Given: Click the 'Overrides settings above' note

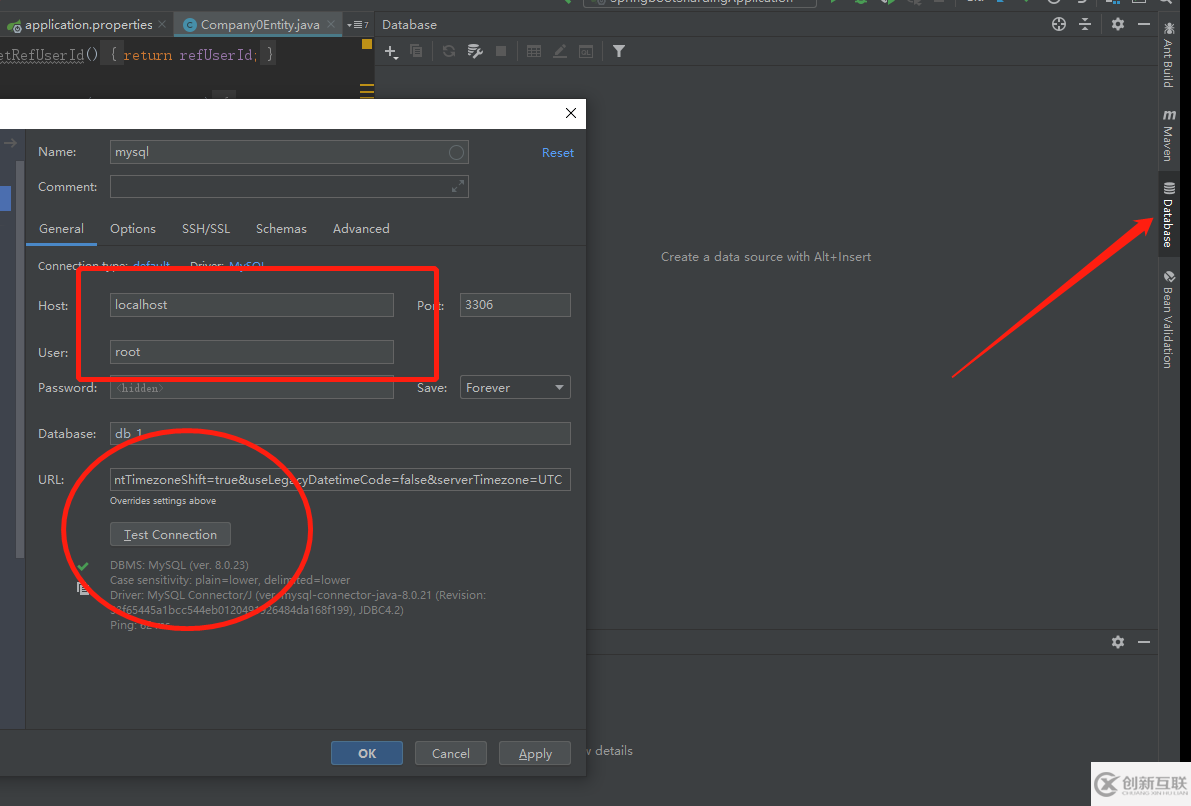Looking at the screenshot, I should [163, 501].
